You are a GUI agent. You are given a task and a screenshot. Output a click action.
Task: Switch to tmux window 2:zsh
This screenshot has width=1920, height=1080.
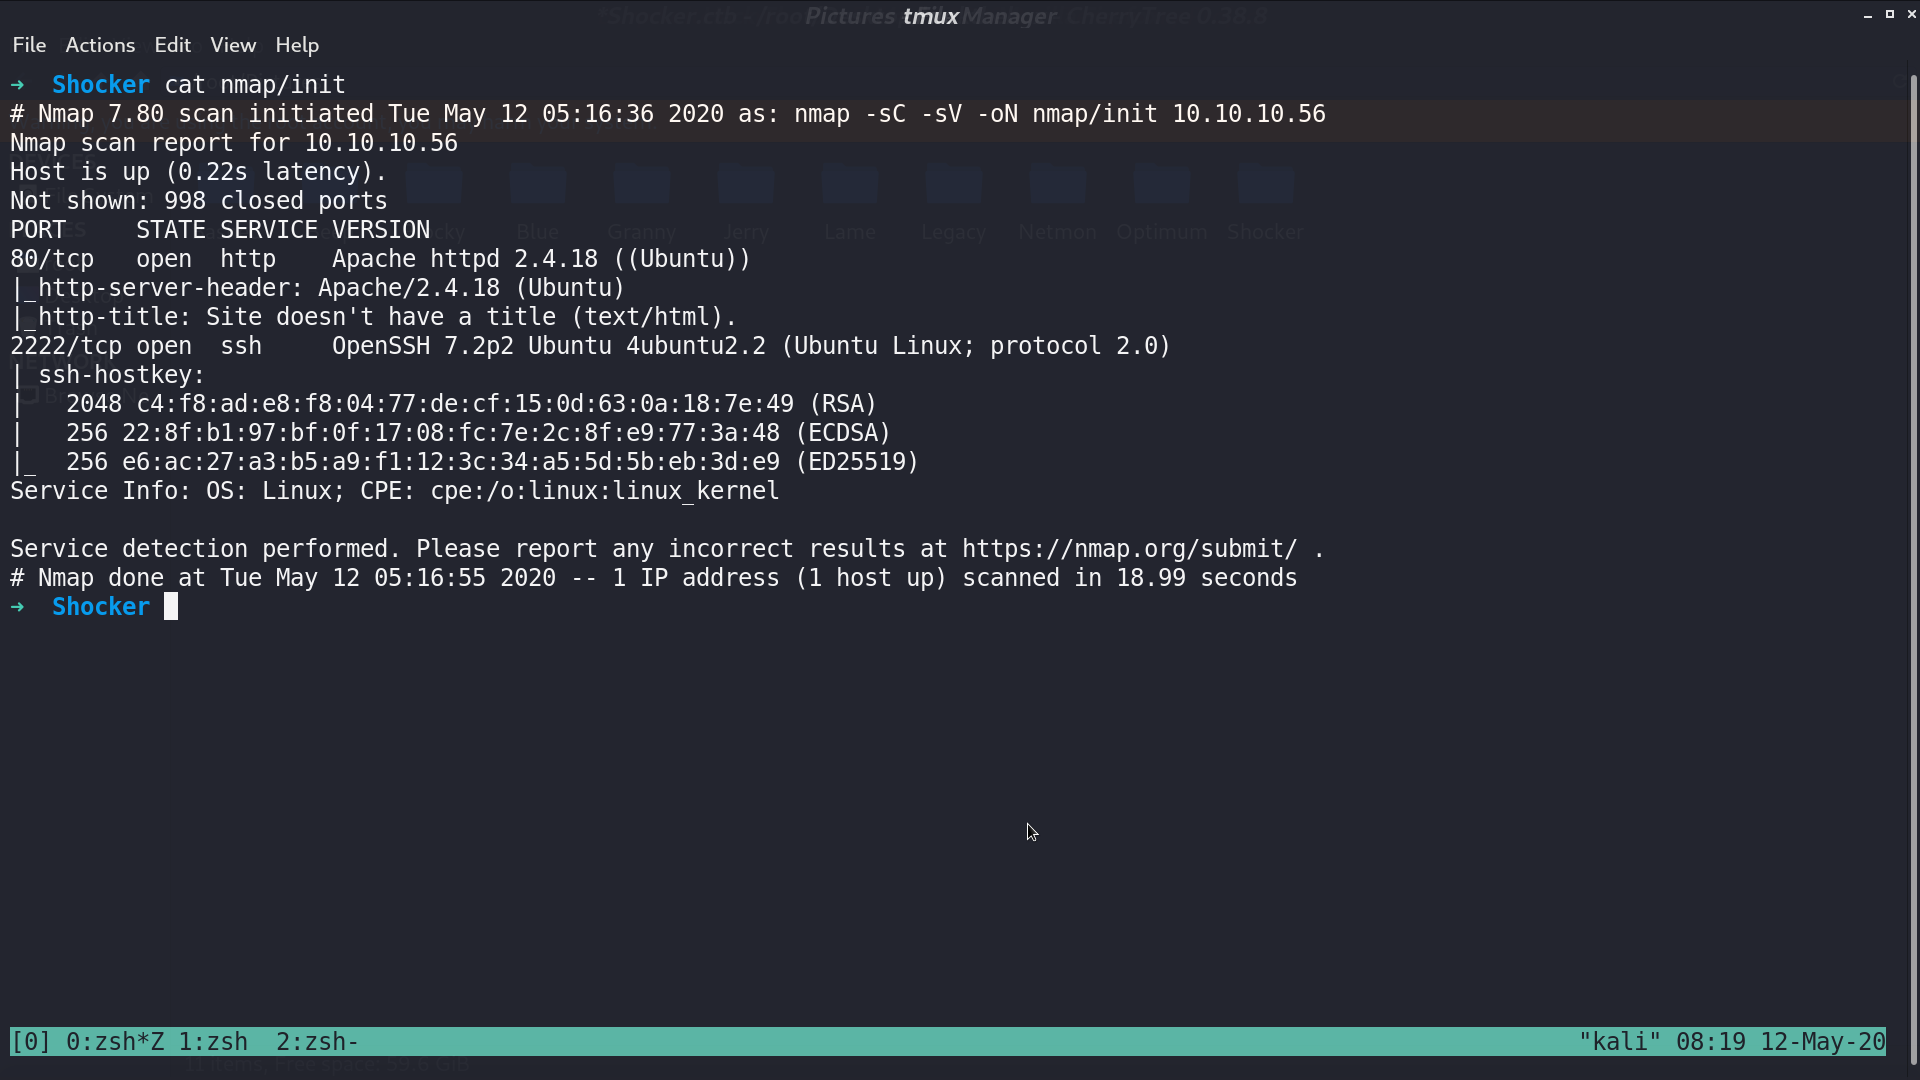(x=317, y=1042)
